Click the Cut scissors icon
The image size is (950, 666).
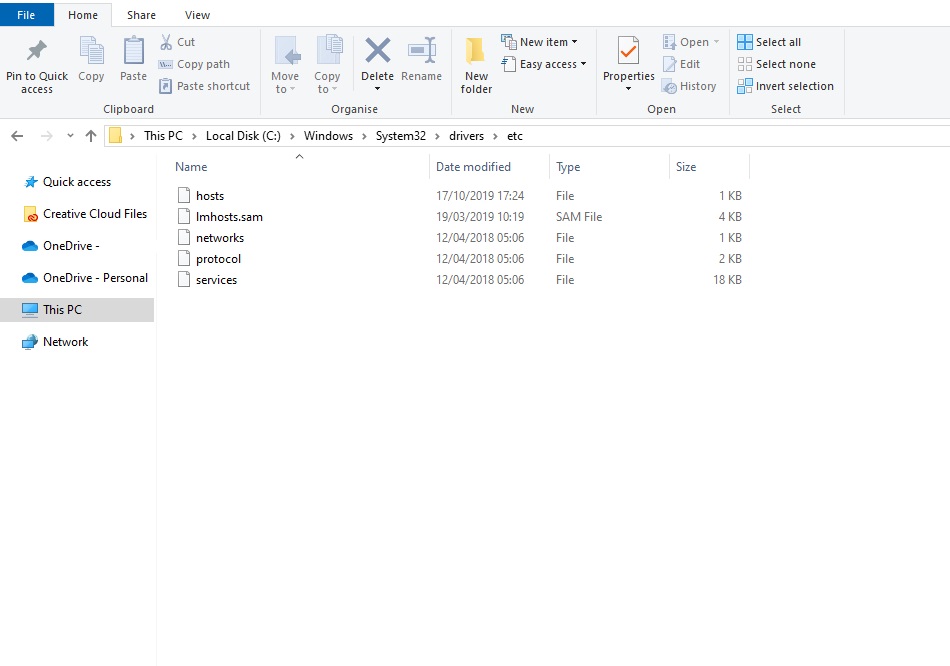(165, 42)
